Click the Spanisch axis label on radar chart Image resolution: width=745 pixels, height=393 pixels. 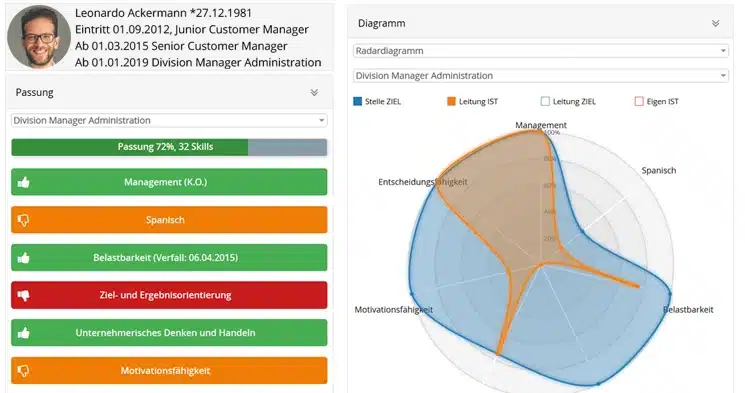point(659,170)
